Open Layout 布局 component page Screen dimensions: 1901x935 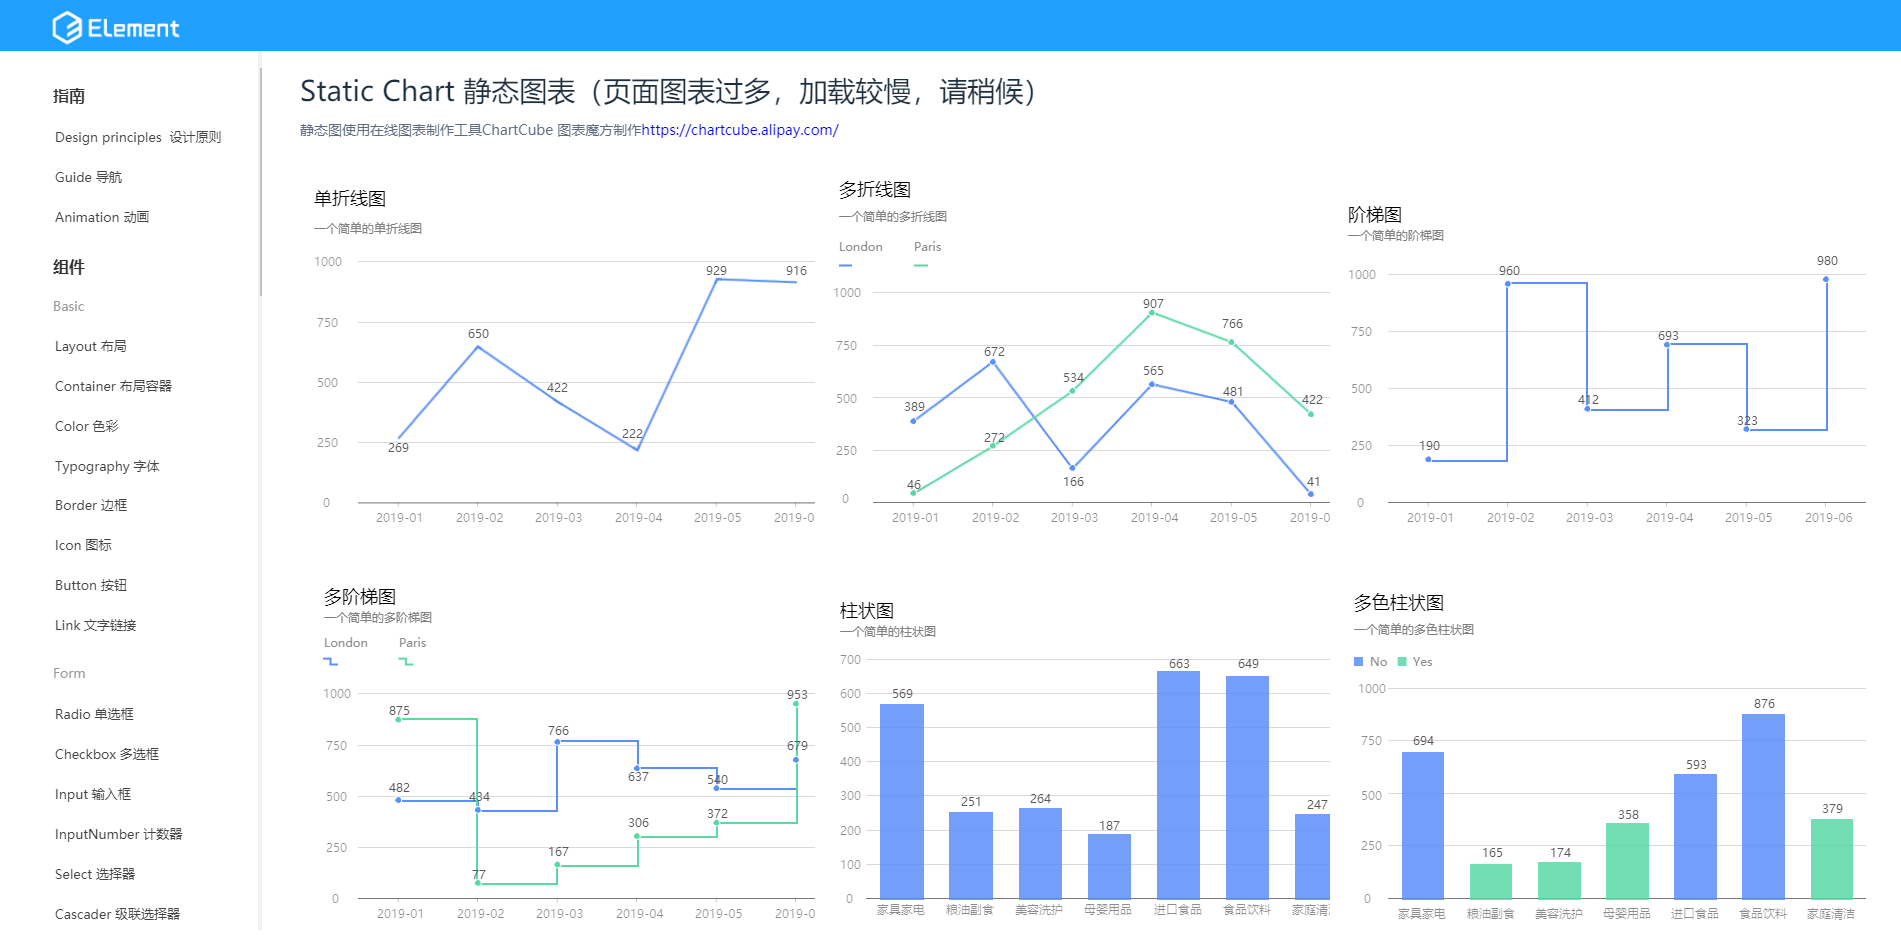tap(91, 346)
